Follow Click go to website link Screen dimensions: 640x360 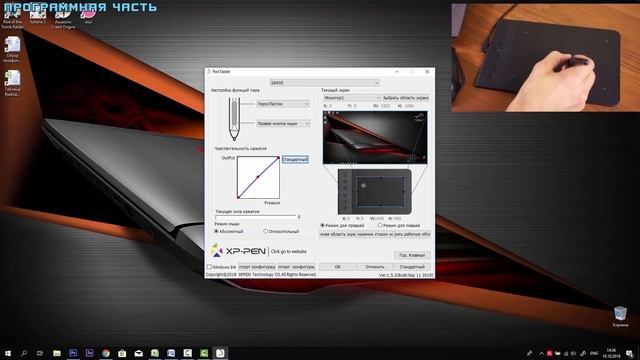click(289, 252)
